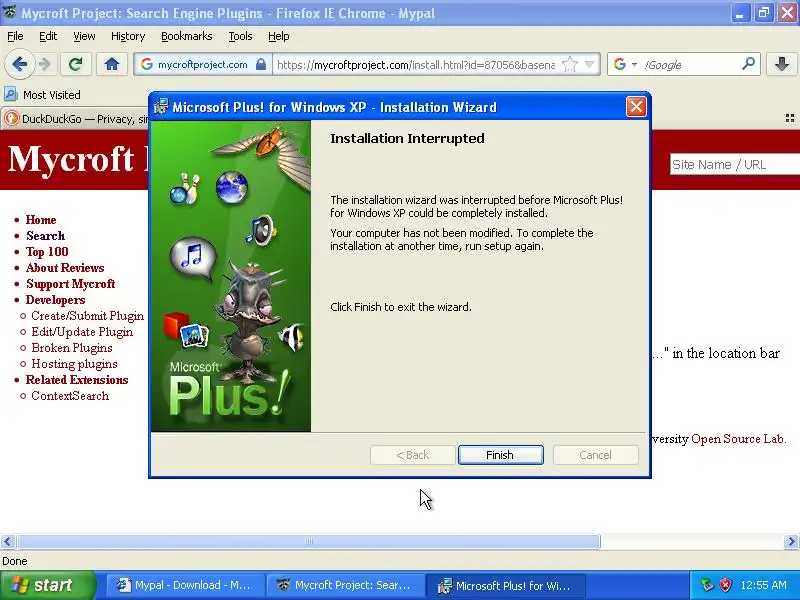
Task: Bookmark page with the star icon
Action: 569,64
